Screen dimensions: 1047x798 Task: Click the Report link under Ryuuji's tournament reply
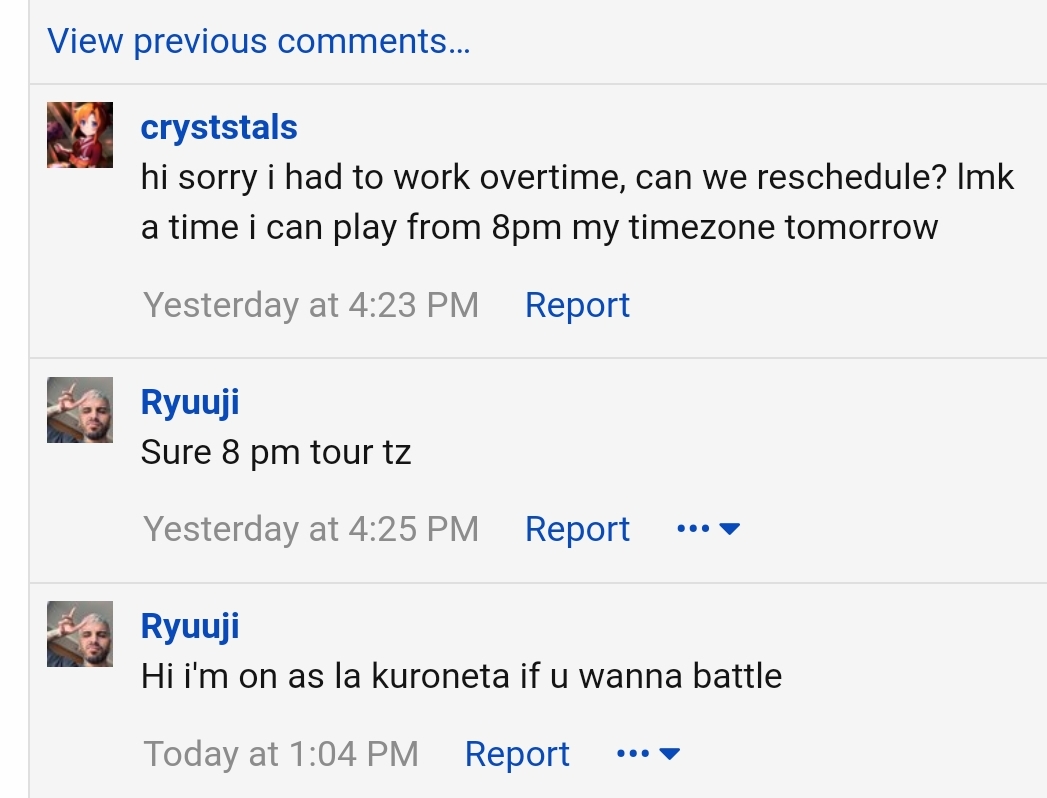click(x=577, y=528)
